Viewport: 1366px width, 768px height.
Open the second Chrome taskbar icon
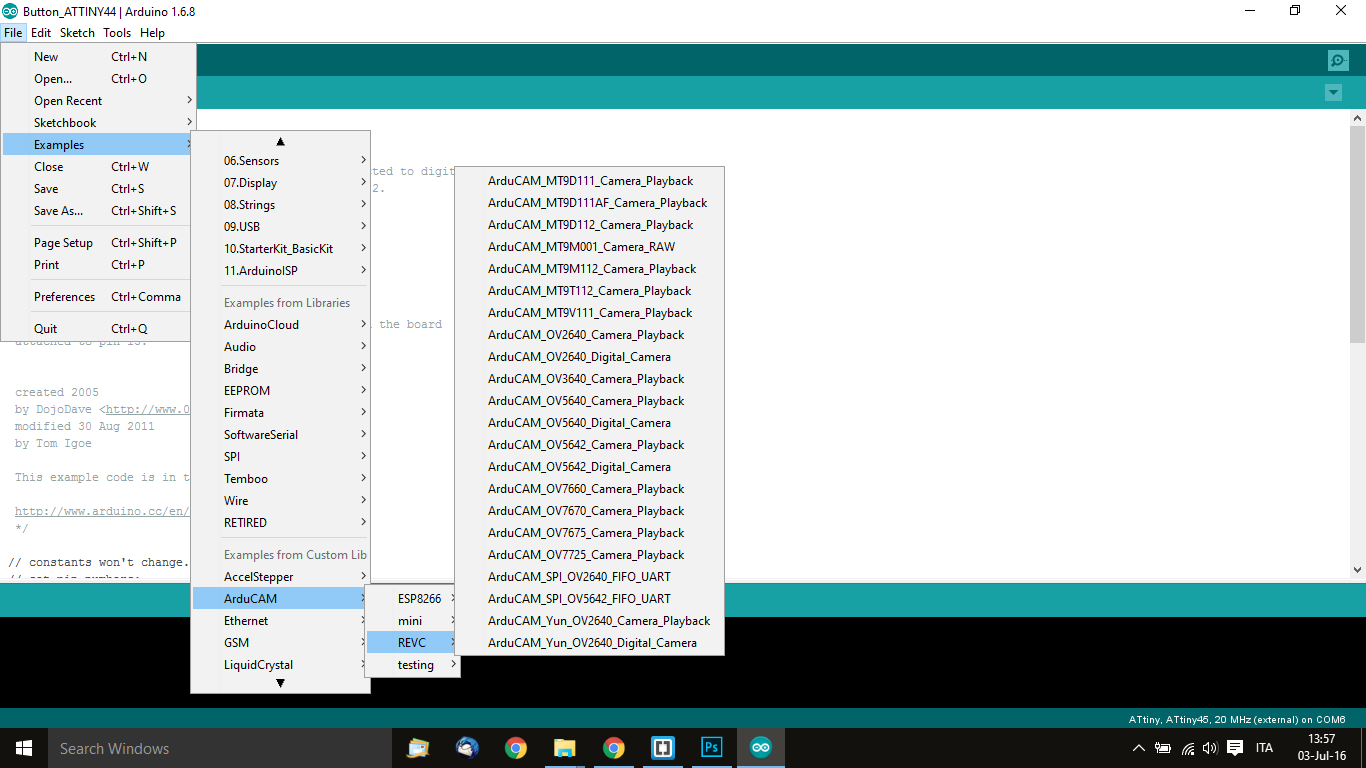click(x=614, y=748)
